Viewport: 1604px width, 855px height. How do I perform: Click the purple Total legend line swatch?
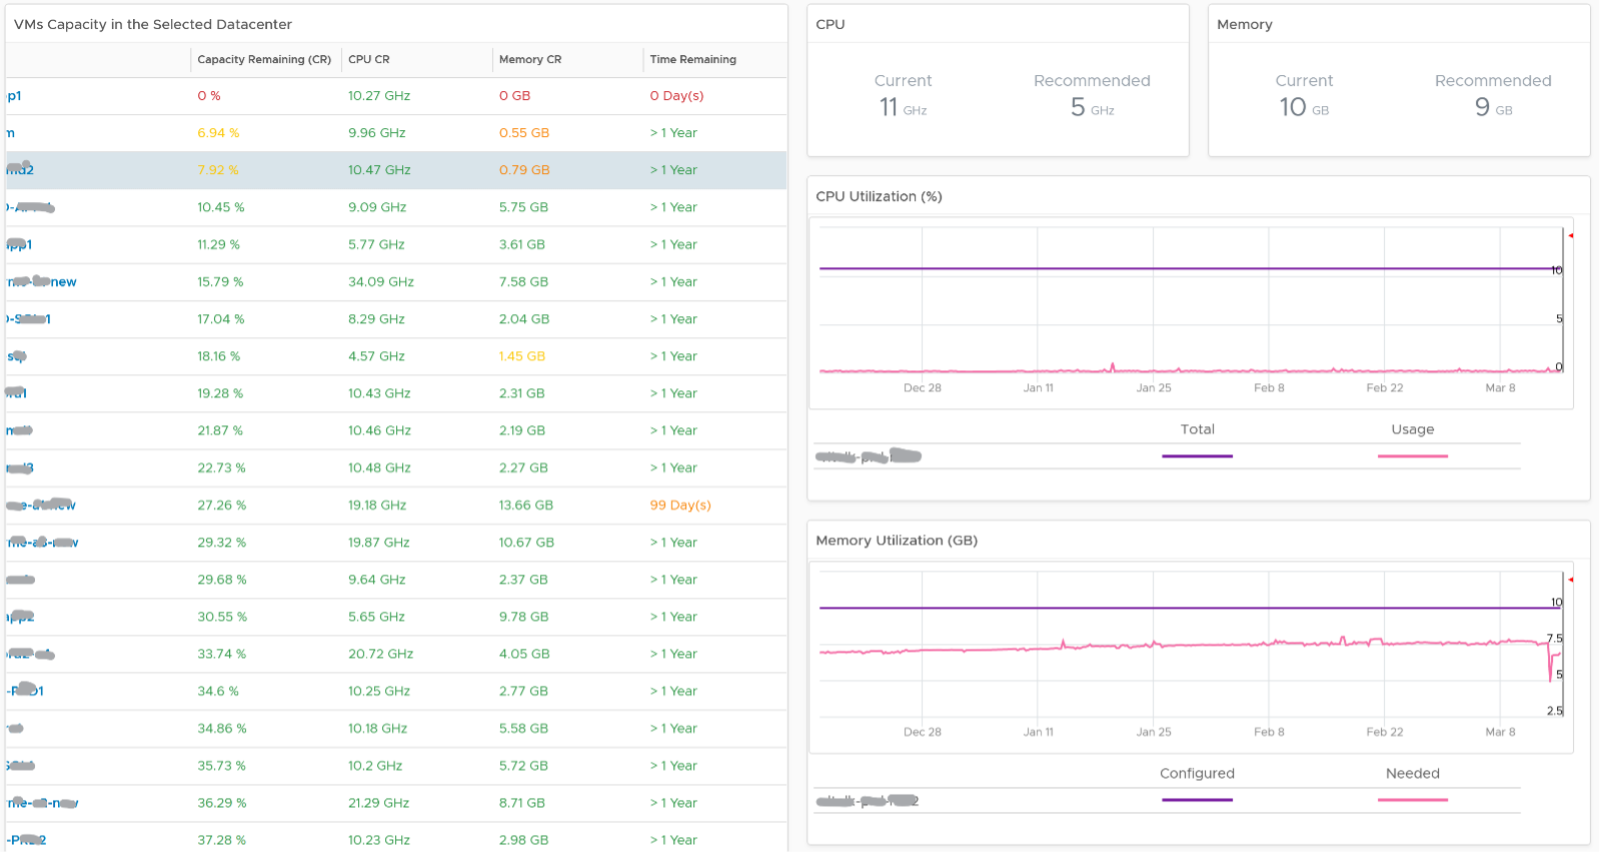point(1197,457)
